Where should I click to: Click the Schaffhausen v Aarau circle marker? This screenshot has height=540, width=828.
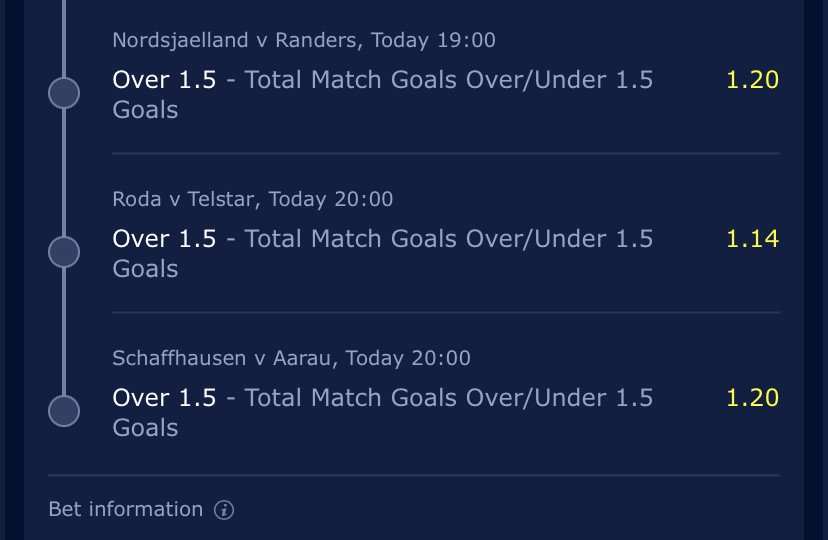[x=64, y=411]
